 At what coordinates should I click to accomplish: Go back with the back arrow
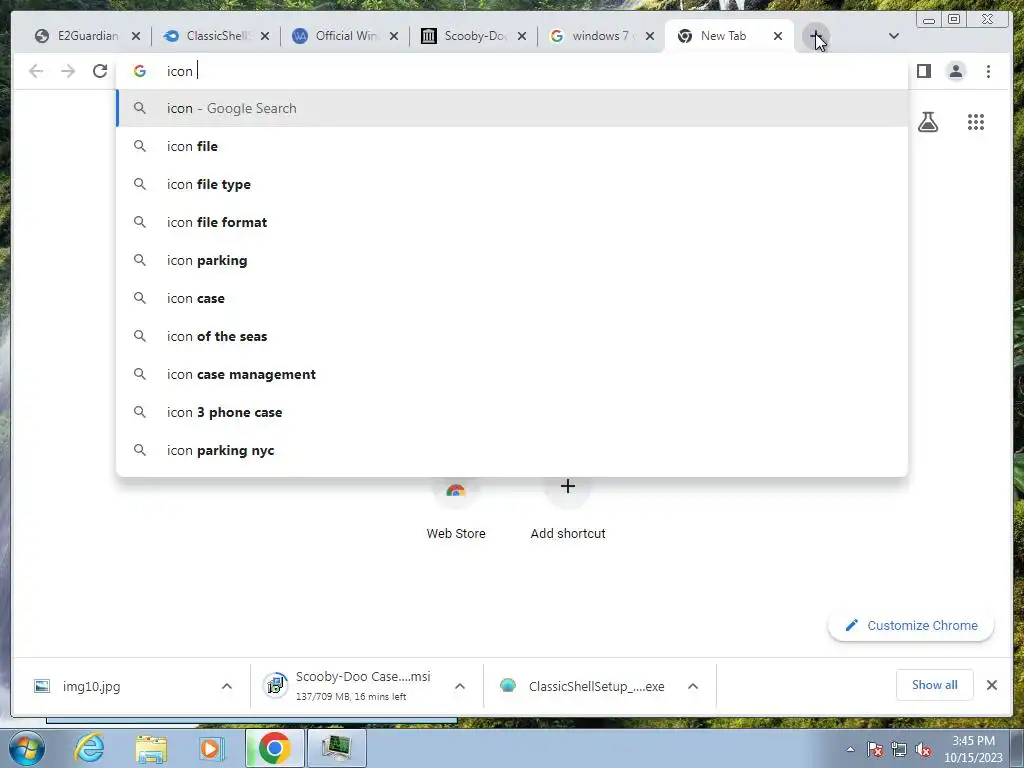tap(36, 71)
